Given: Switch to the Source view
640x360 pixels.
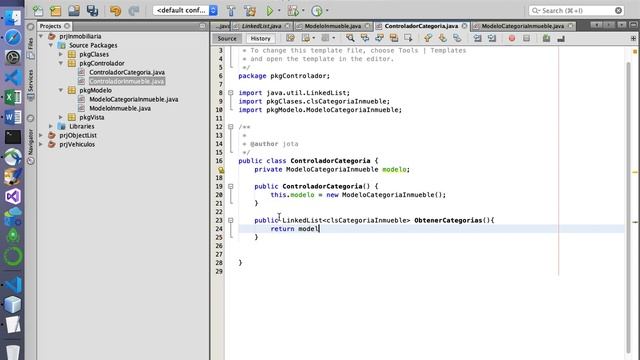Looking at the screenshot, I should 227,38.
